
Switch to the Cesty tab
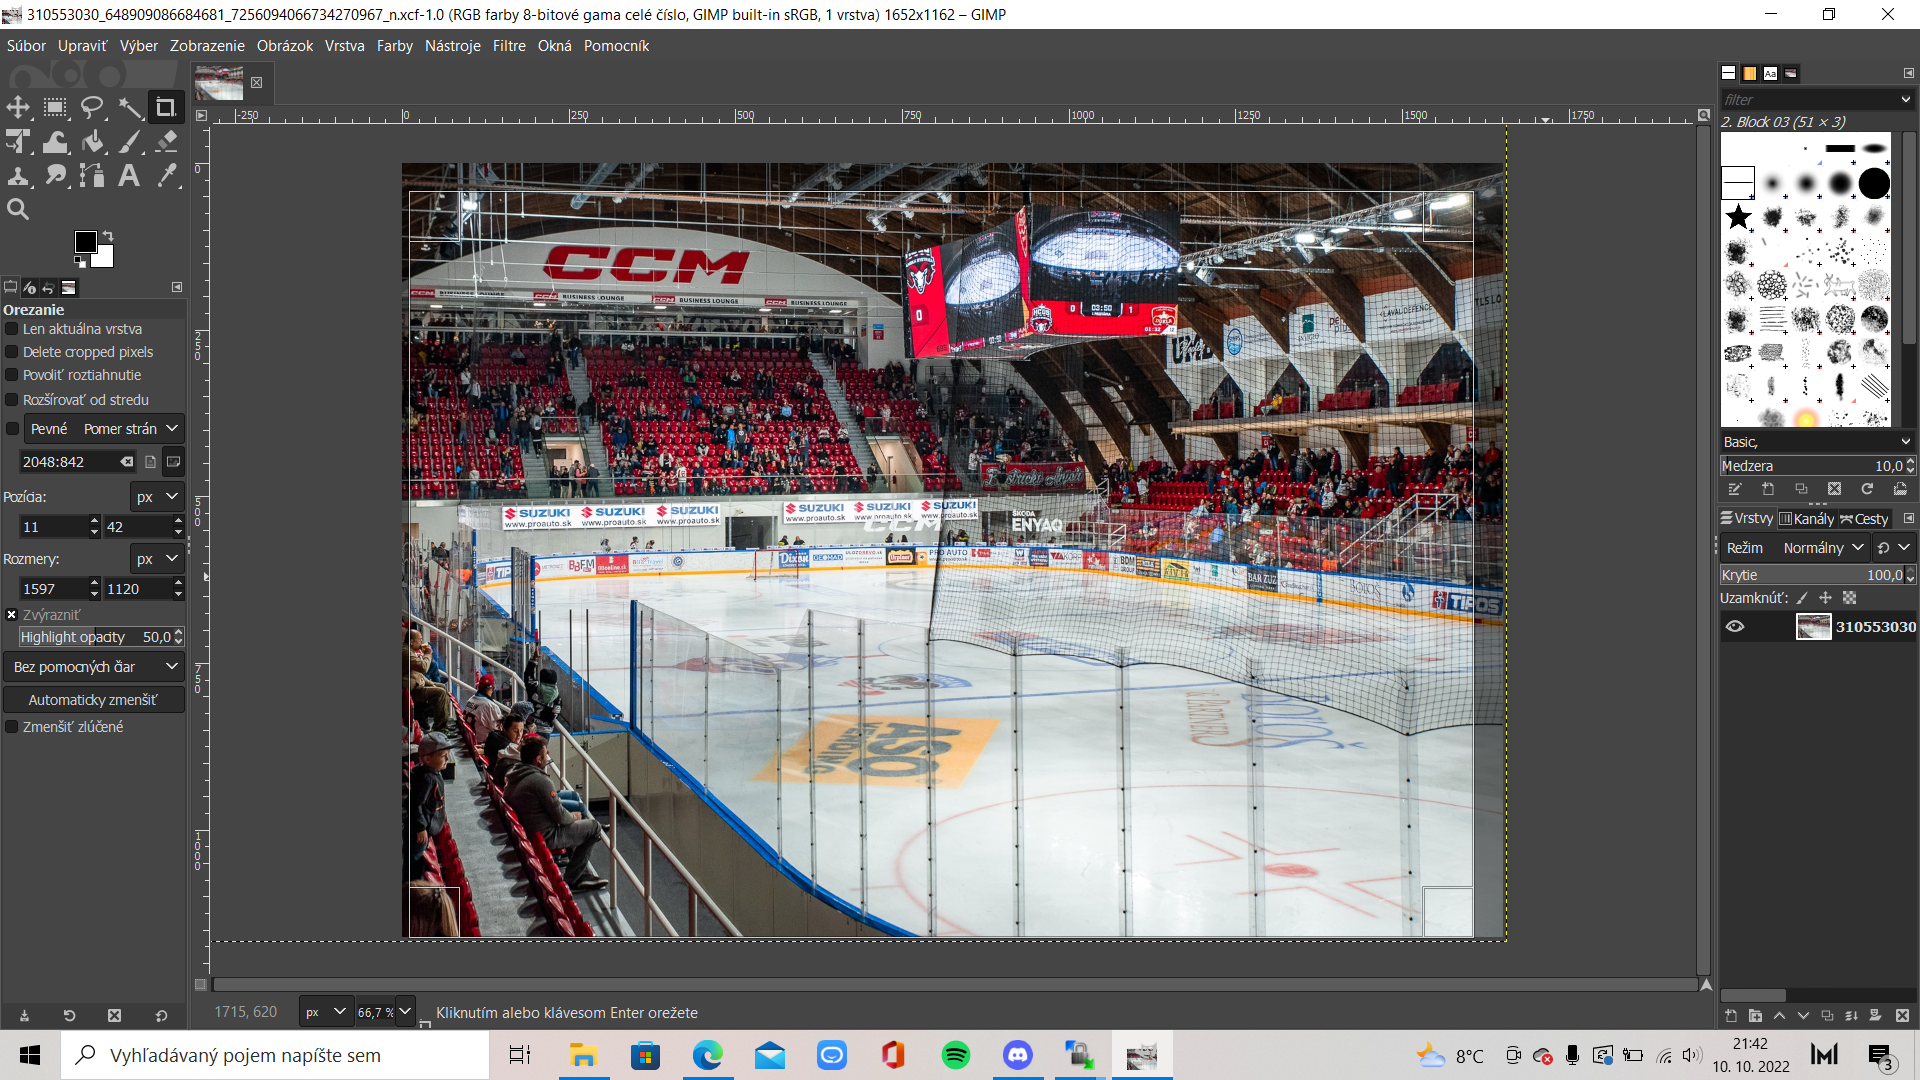[1864, 519]
